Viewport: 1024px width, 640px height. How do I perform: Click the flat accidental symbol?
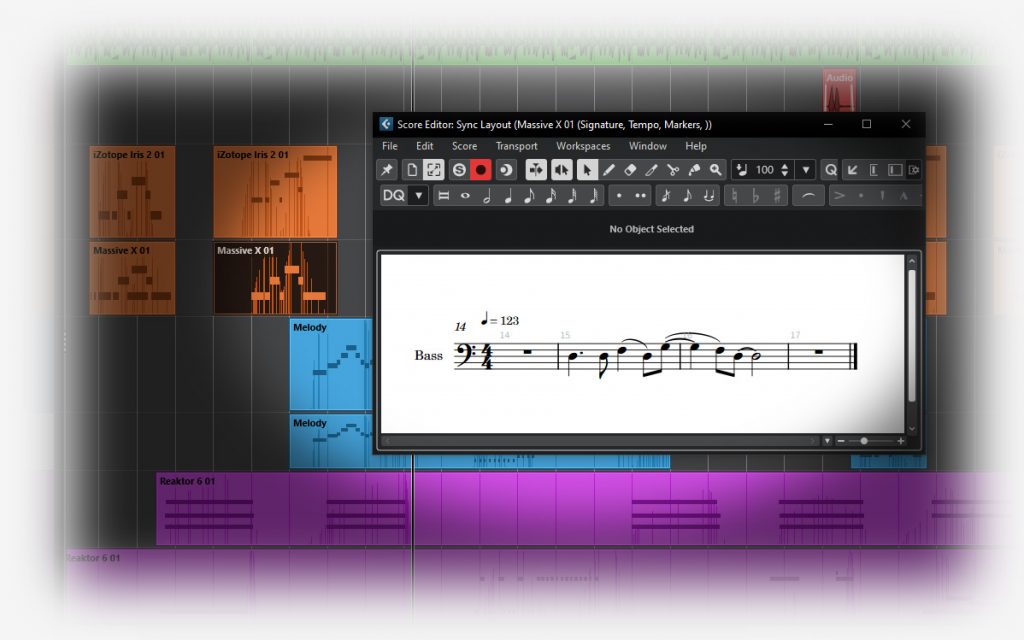pos(755,196)
